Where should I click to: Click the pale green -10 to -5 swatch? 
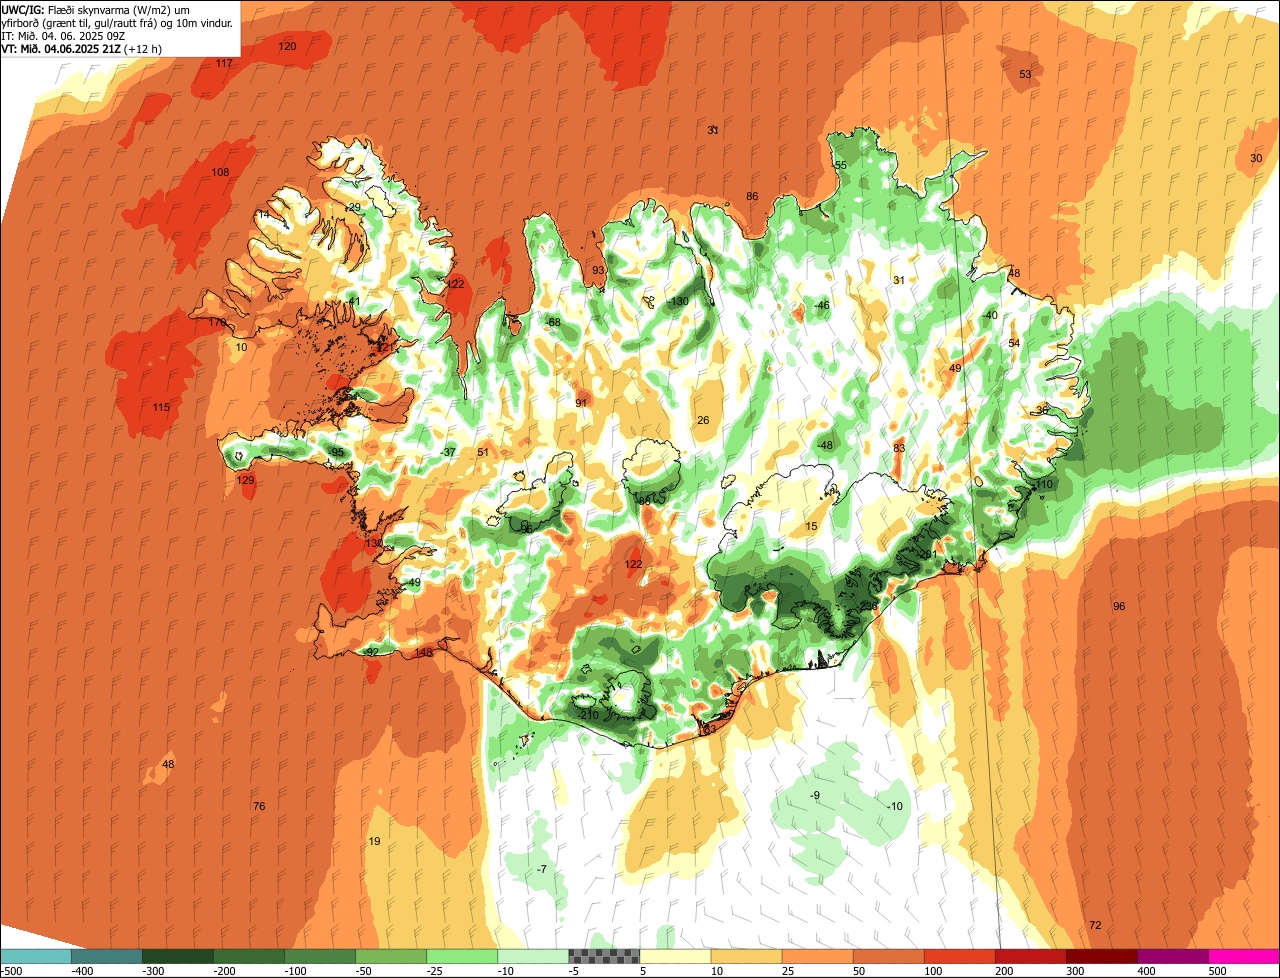533,956
